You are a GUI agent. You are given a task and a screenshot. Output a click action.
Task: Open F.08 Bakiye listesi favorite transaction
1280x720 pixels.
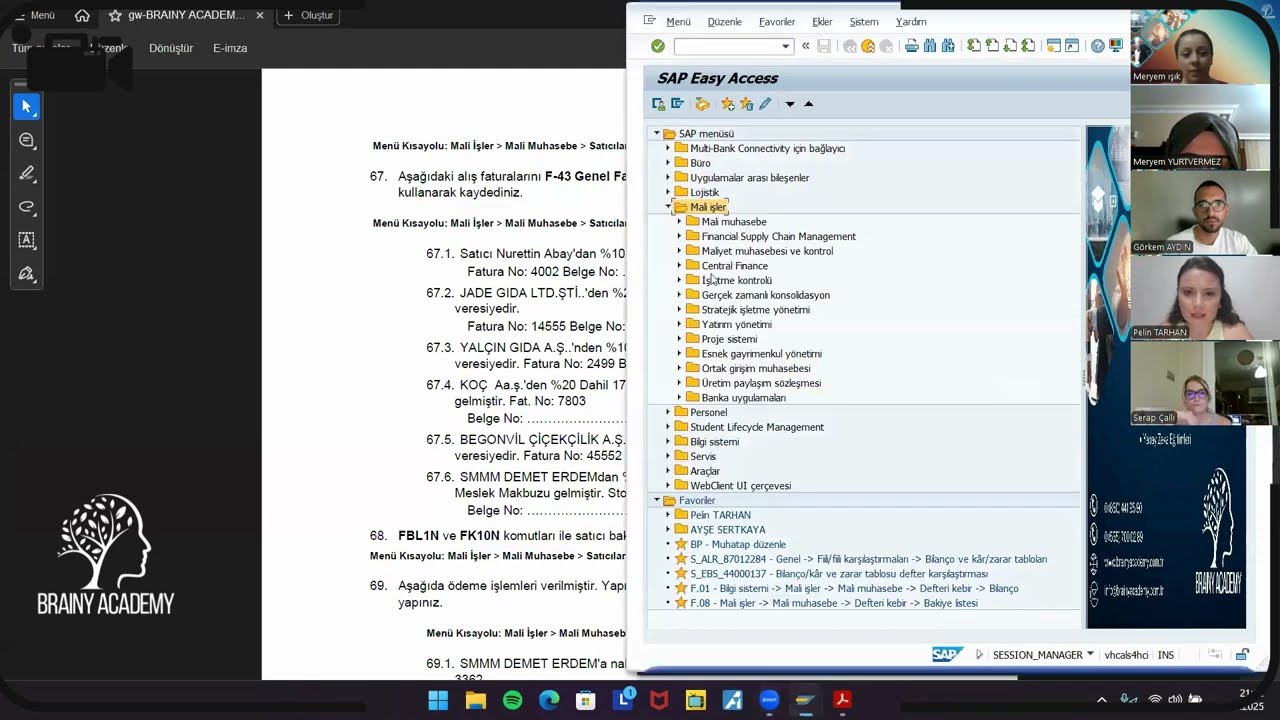pos(834,603)
